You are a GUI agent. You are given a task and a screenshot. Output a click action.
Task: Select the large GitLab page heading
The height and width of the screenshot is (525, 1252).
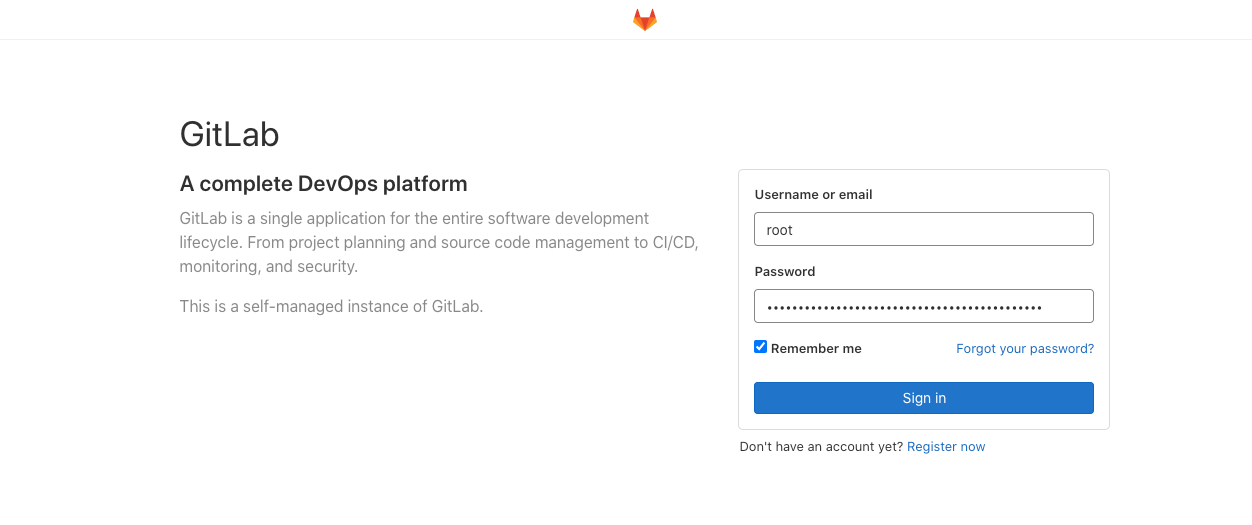coord(229,134)
